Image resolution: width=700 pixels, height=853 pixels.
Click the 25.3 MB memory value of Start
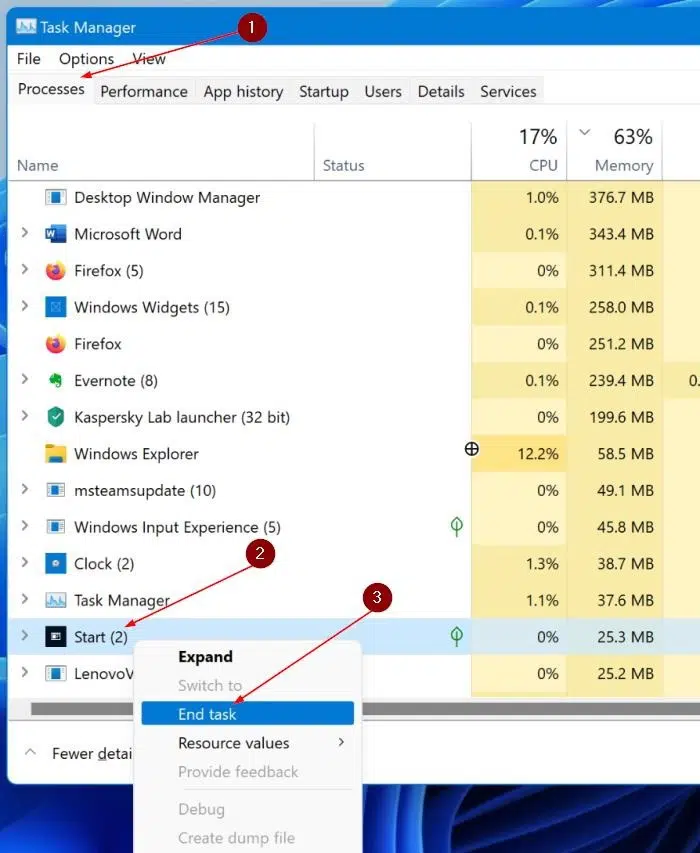(625, 636)
